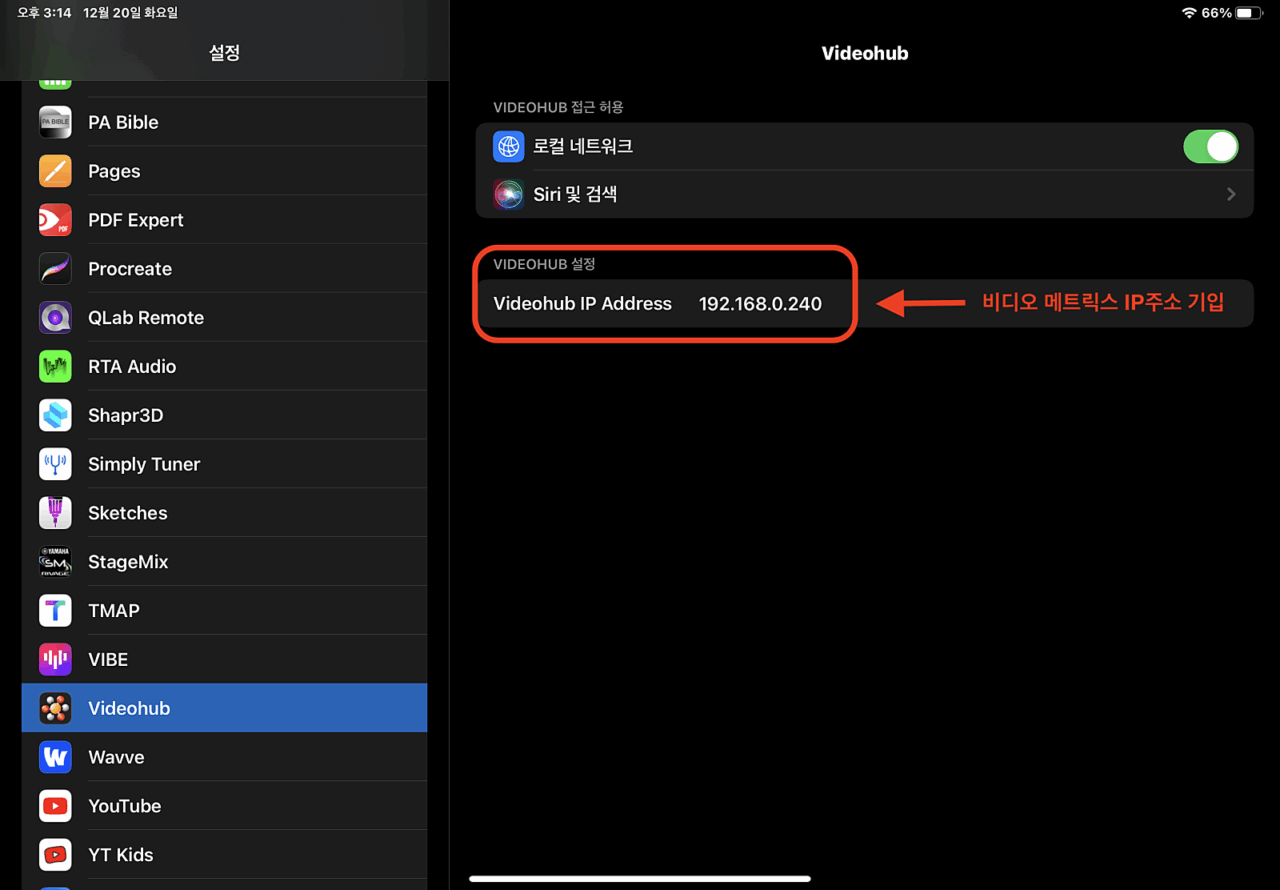Click the Videohub app icon in sidebar

pos(55,708)
